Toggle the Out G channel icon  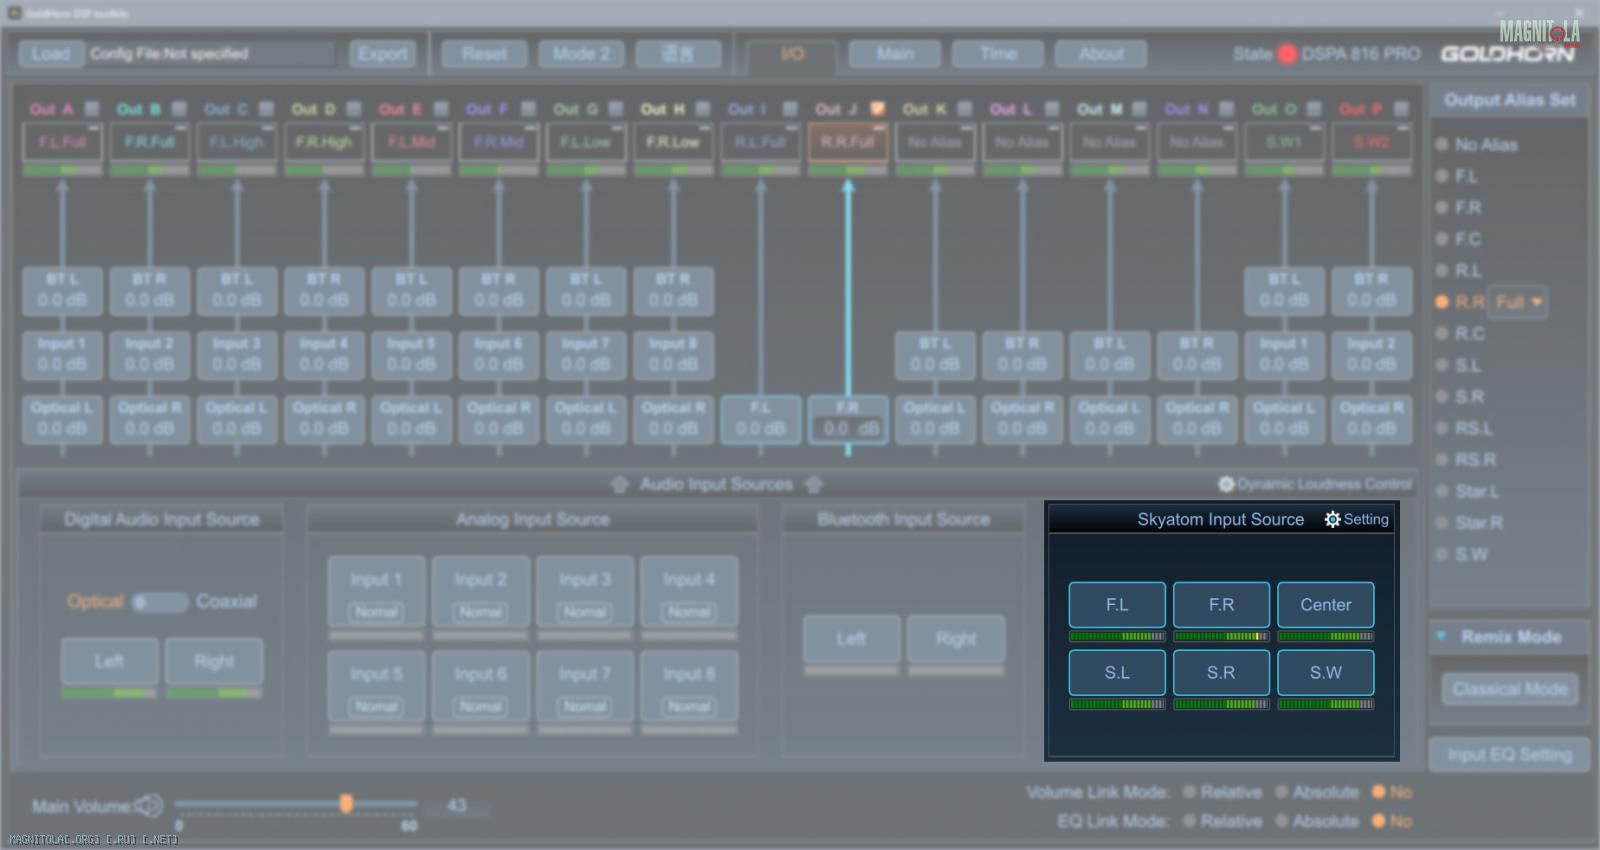[x=616, y=108]
